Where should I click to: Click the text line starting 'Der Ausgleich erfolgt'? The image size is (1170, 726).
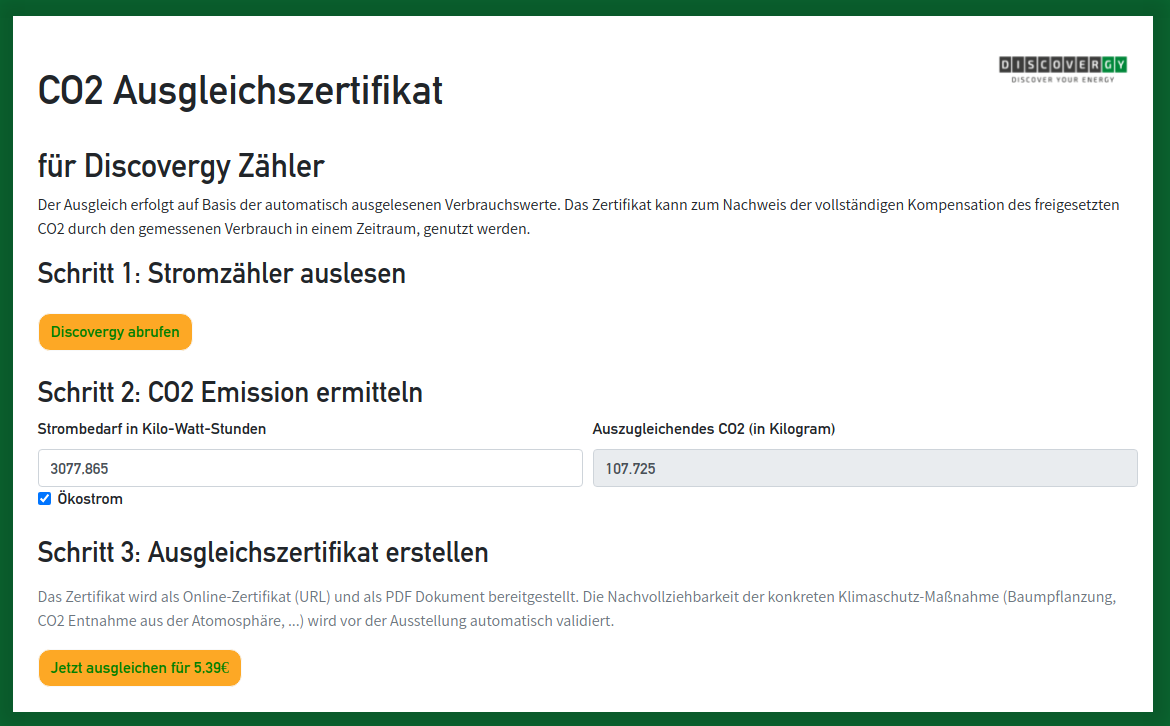click(x=578, y=204)
